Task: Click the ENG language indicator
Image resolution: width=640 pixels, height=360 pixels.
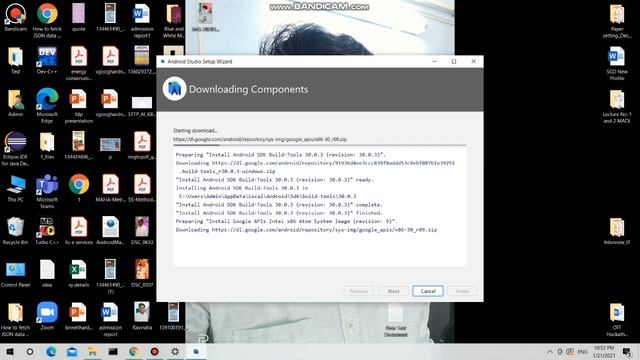Action: coord(582,351)
